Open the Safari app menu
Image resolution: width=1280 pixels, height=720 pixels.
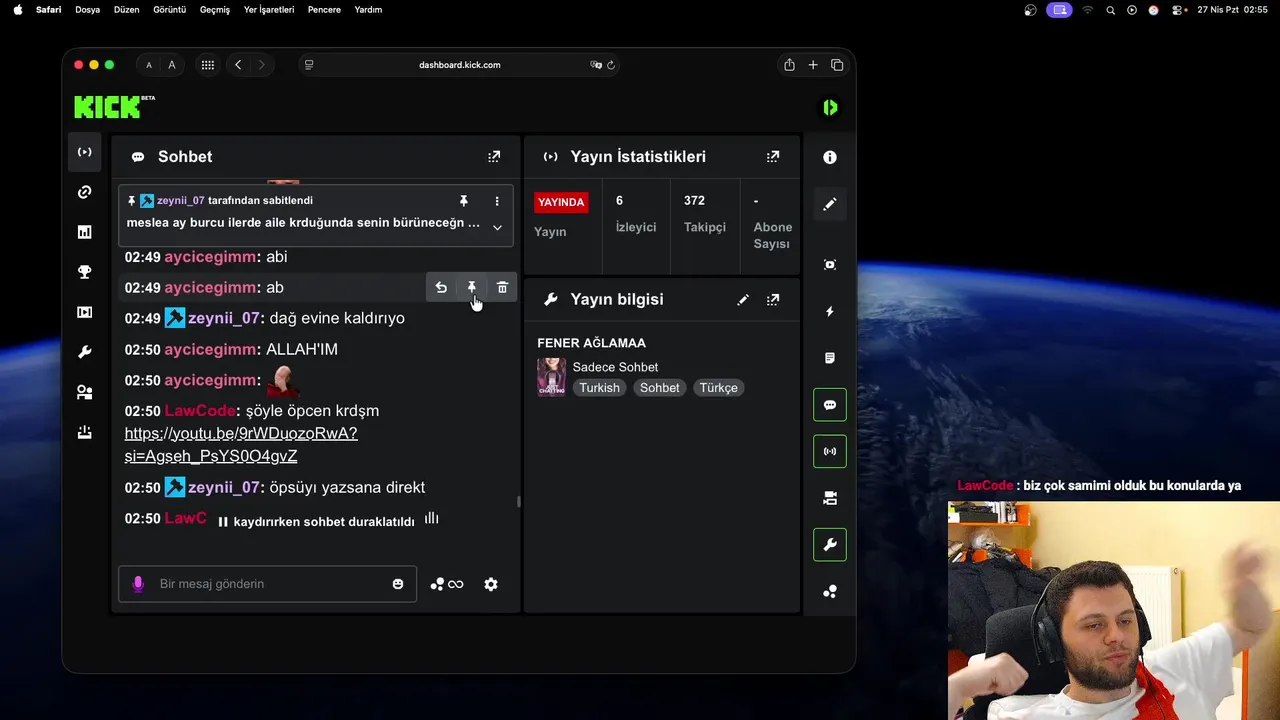pos(49,10)
